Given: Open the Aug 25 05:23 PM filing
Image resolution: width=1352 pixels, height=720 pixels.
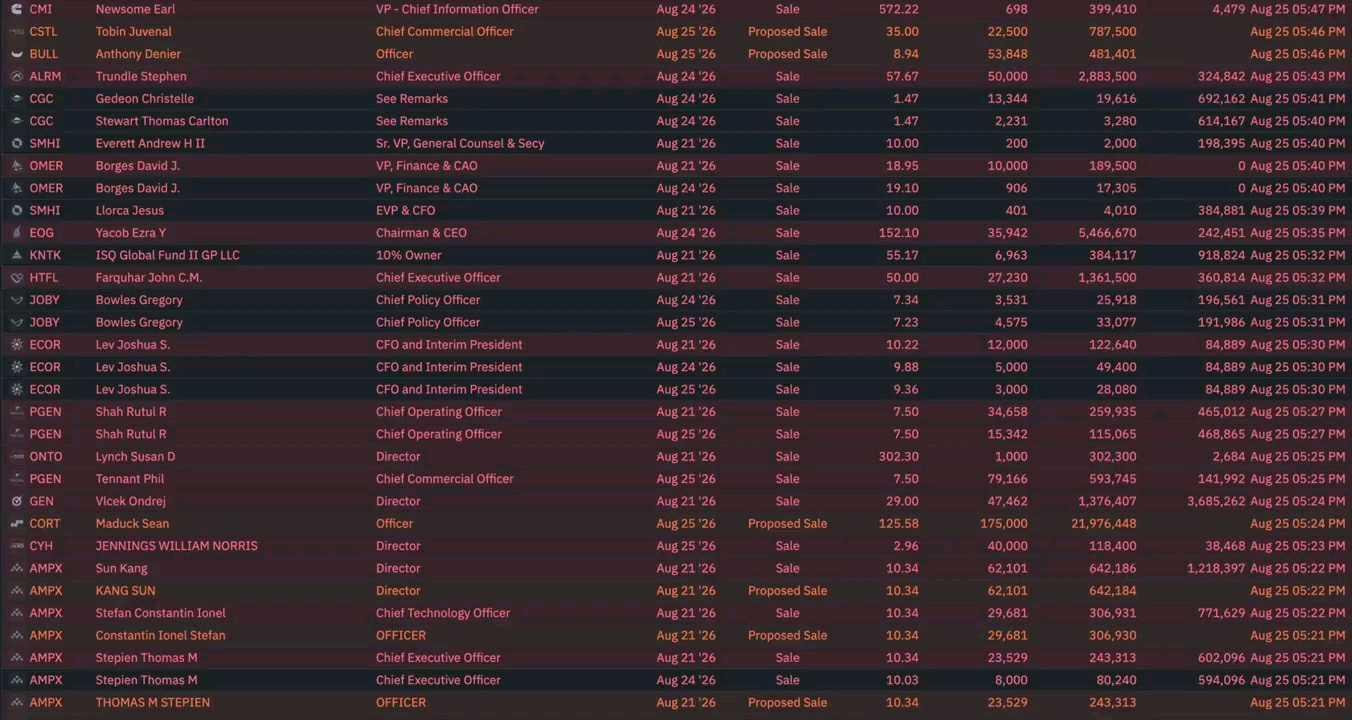Looking at the screenshot, I should [x=1297, y=546].
